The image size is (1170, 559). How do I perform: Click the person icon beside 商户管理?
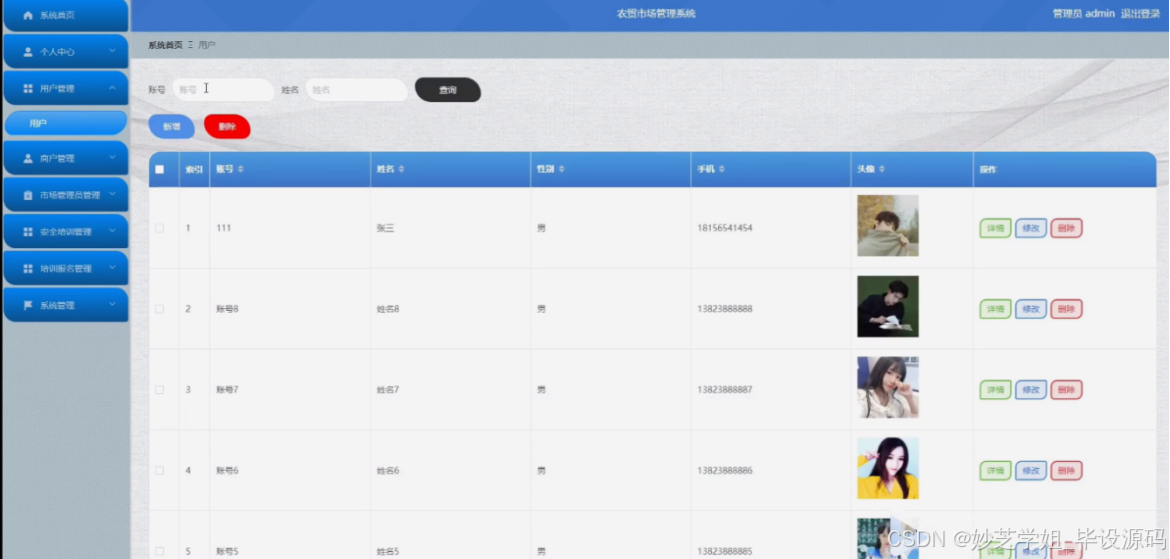click(x=28, y=158)
